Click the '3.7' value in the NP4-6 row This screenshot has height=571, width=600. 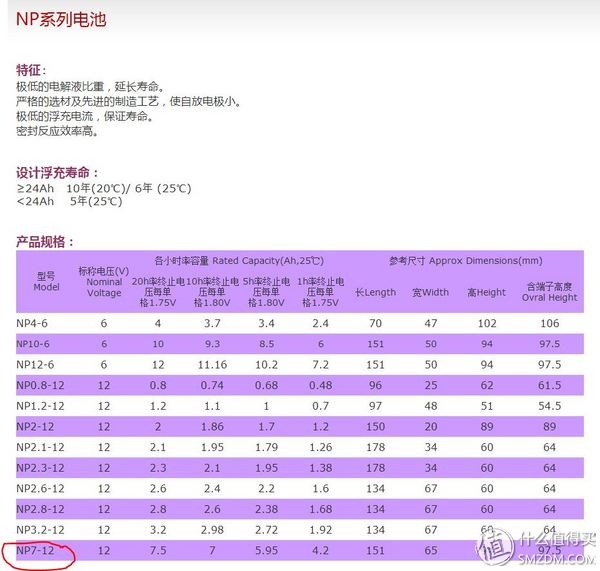click(212, 323)
